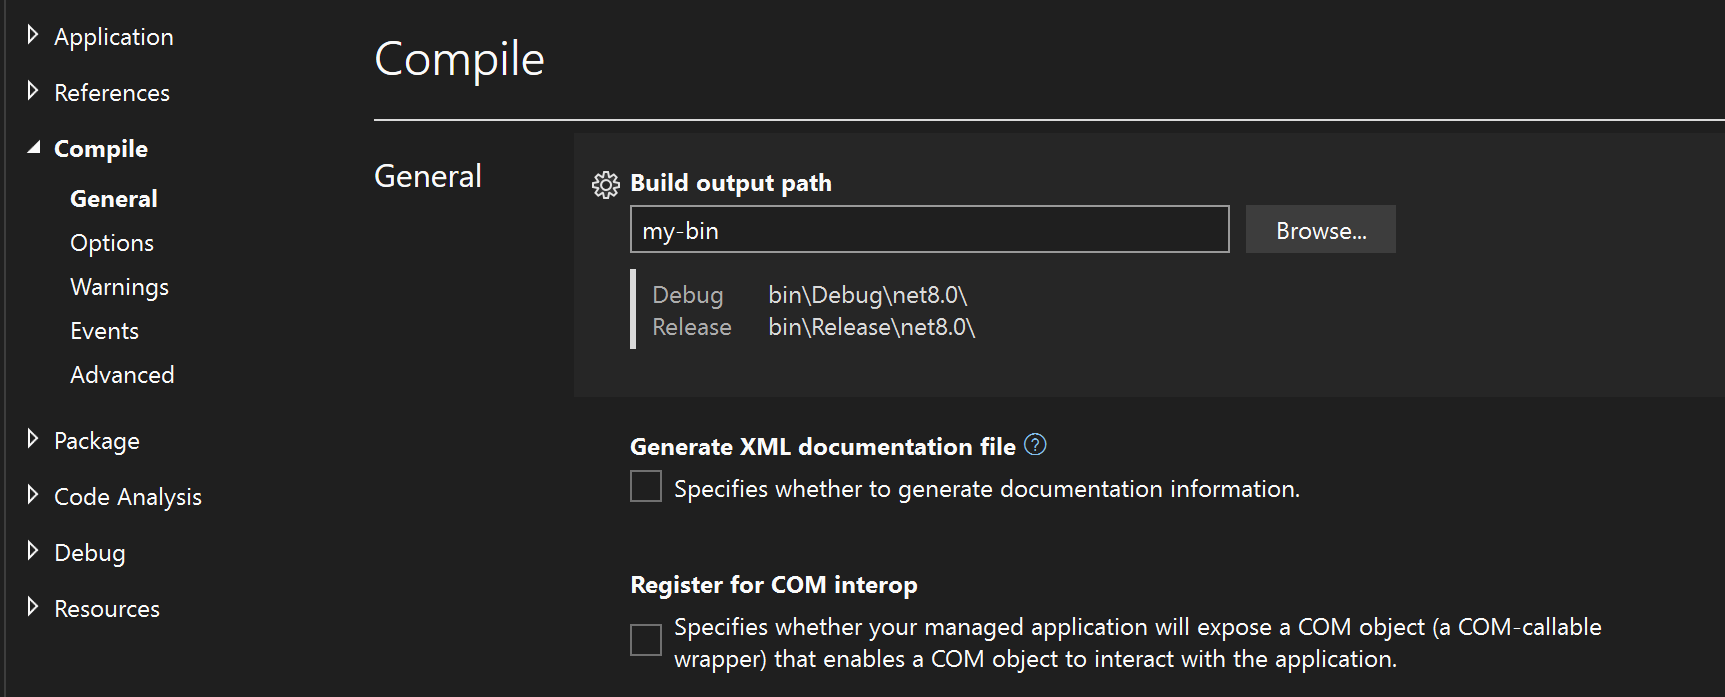Expand the Code Analysis section arrow

tap(33, 496)
